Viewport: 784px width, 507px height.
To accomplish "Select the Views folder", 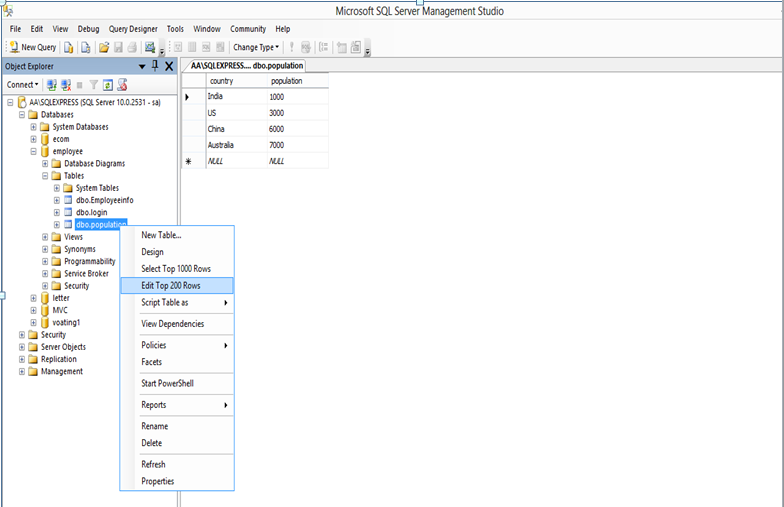I will (x=73, y=237).
